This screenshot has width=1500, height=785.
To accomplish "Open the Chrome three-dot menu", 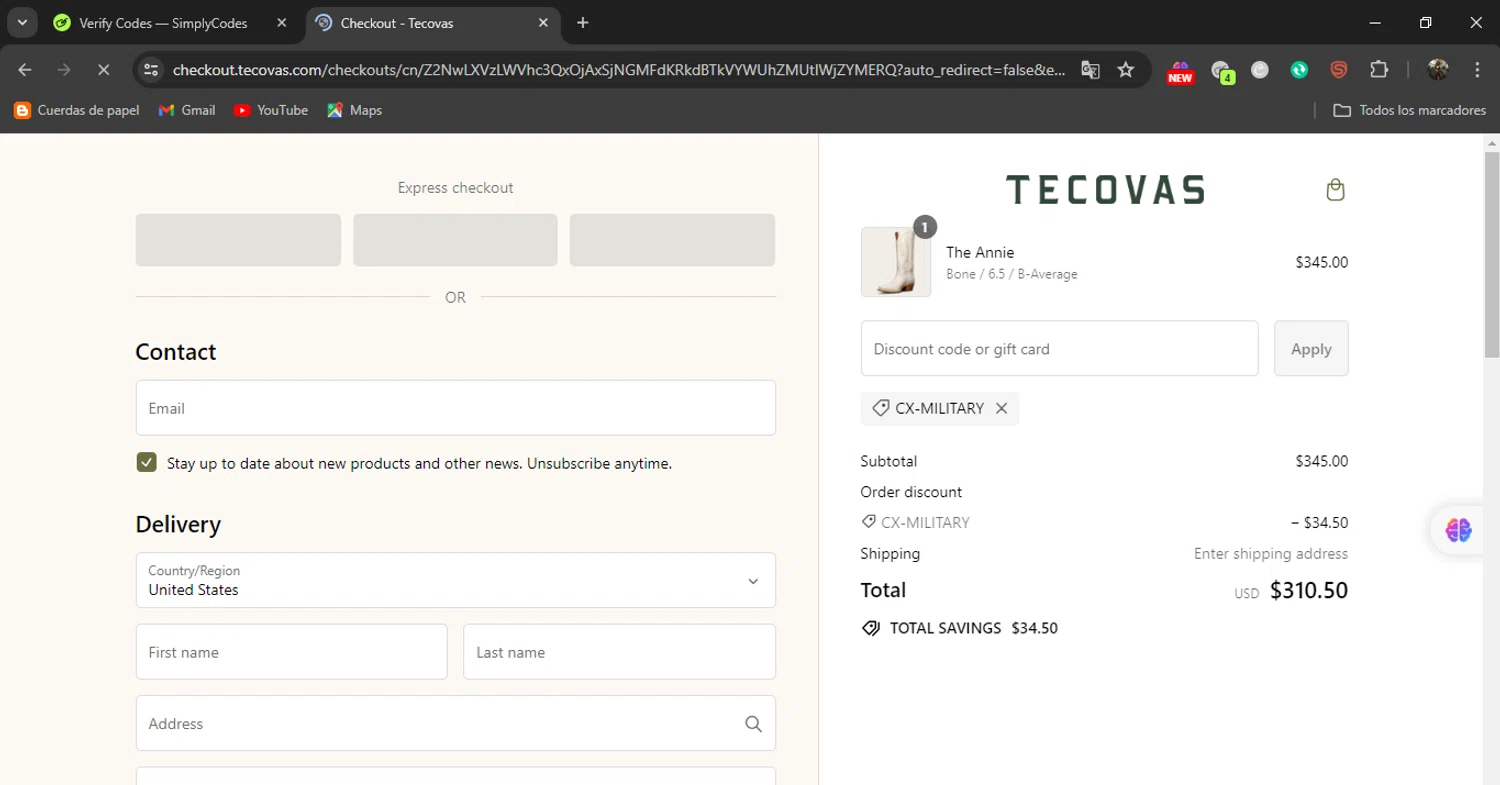I will click(x=1477, y=70).
